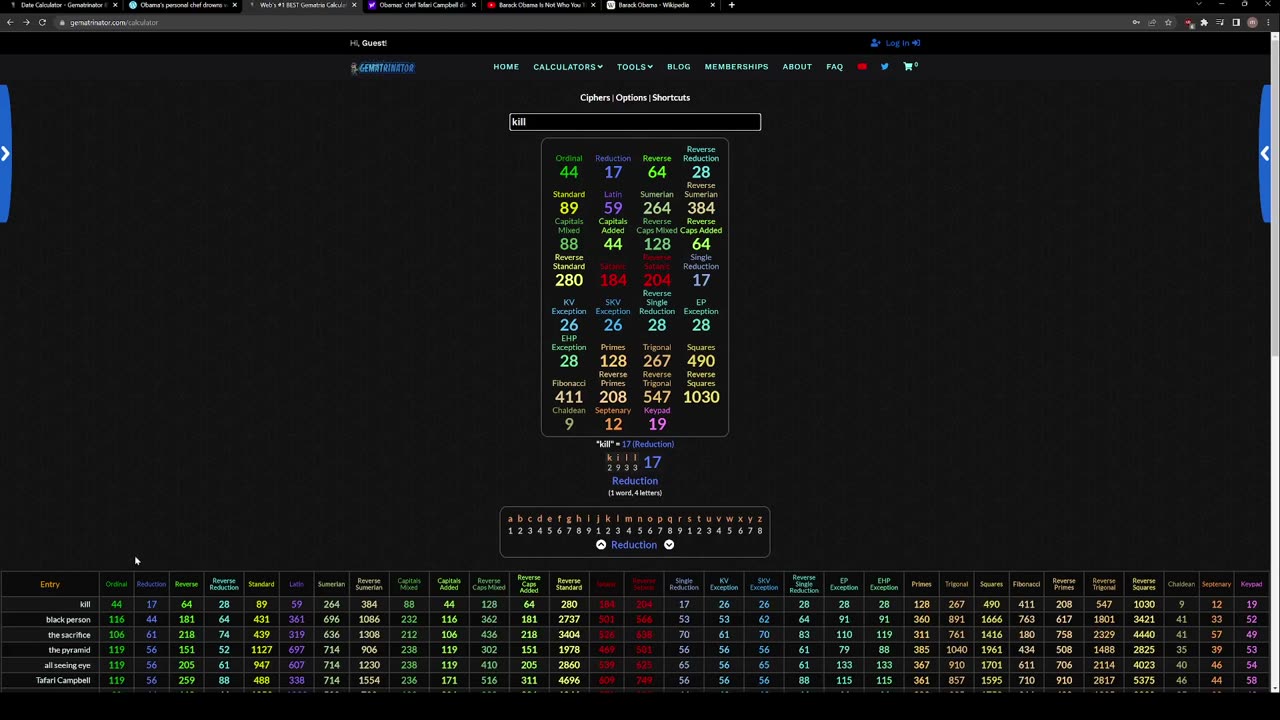This screenshot has height=720, width=1280.
Task: Switch to the Barack Obama Wikipedia tab
Action: click(659, 5)
